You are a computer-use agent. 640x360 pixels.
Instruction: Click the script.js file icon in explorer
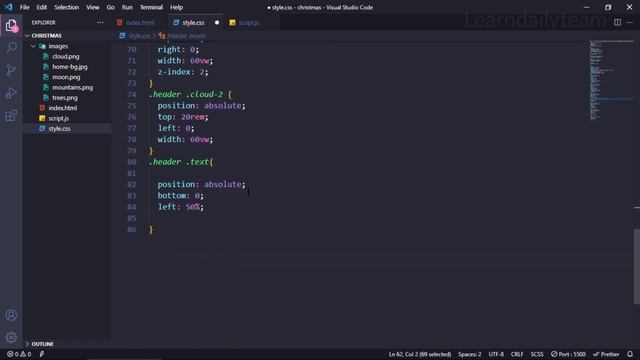coord(42,118)
